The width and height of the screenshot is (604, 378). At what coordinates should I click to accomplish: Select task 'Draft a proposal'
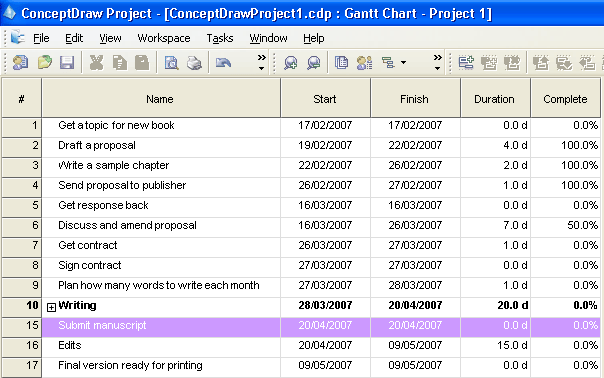tap(97, 146)
